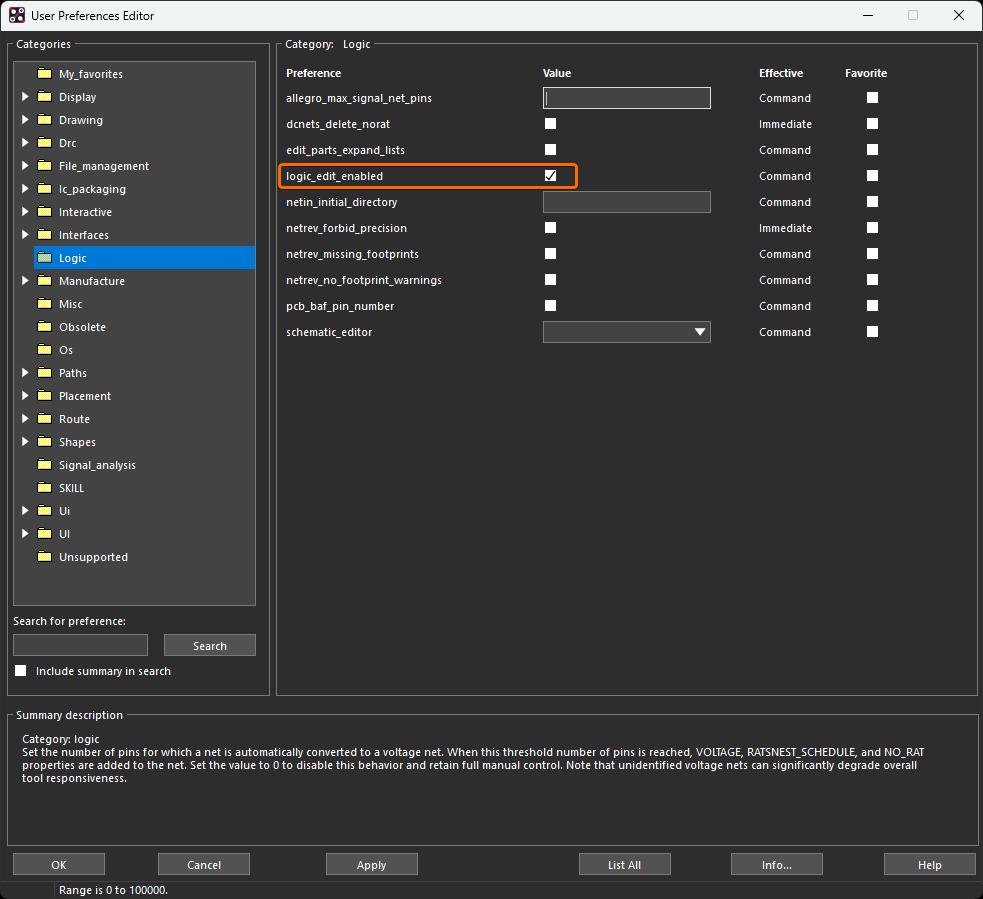Viewport: 983px width, 899px height.
Task: Click the Signal_analysis folder icon
Action: [x=44, y=465]
